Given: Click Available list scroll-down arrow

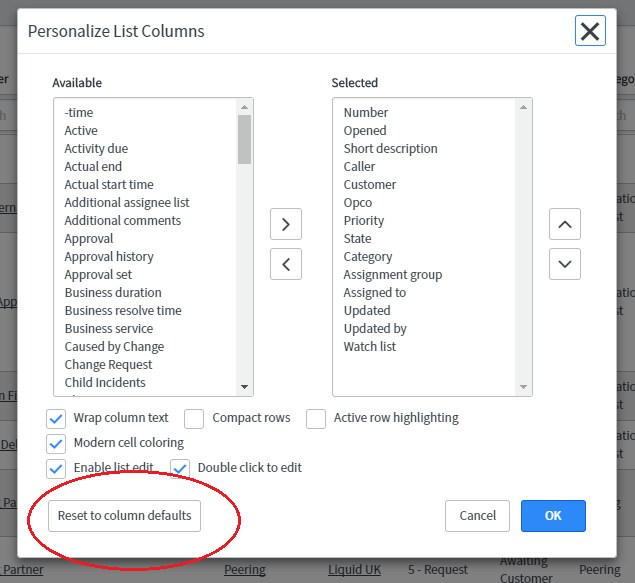Looking at the screenshot, I should click(x=244, y=387).
